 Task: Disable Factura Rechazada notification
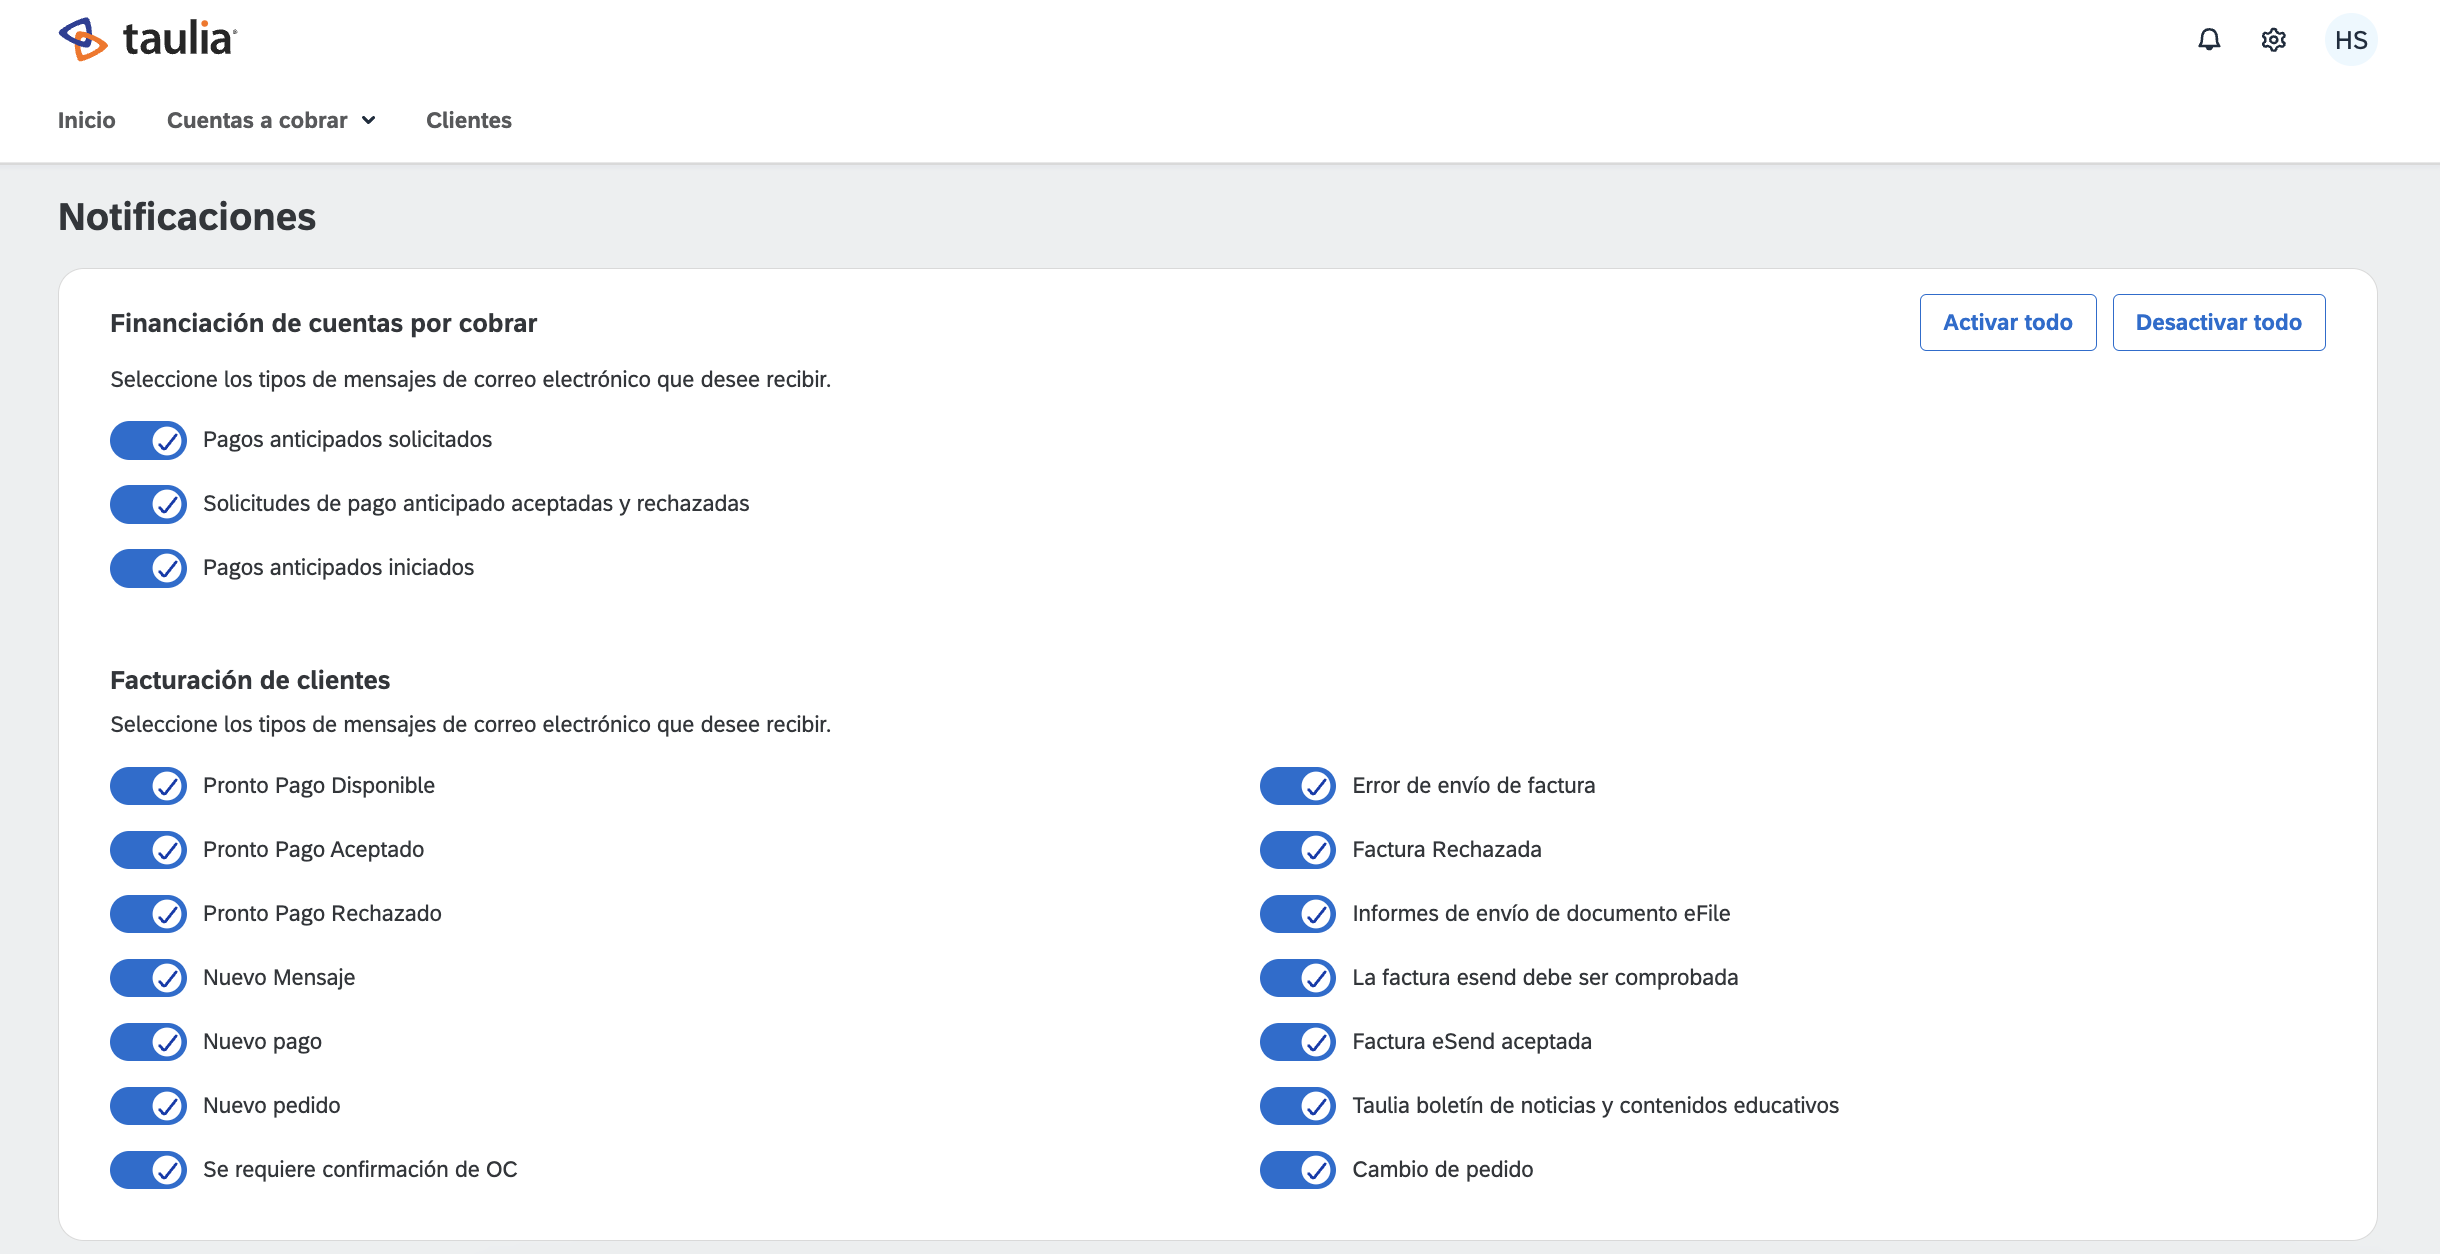1298,850
